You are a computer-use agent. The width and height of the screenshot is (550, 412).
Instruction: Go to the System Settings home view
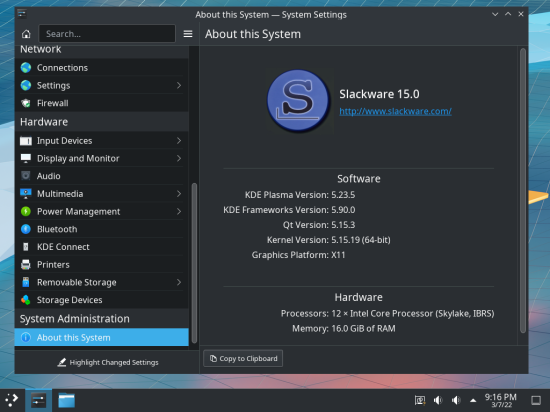[26, 34]
